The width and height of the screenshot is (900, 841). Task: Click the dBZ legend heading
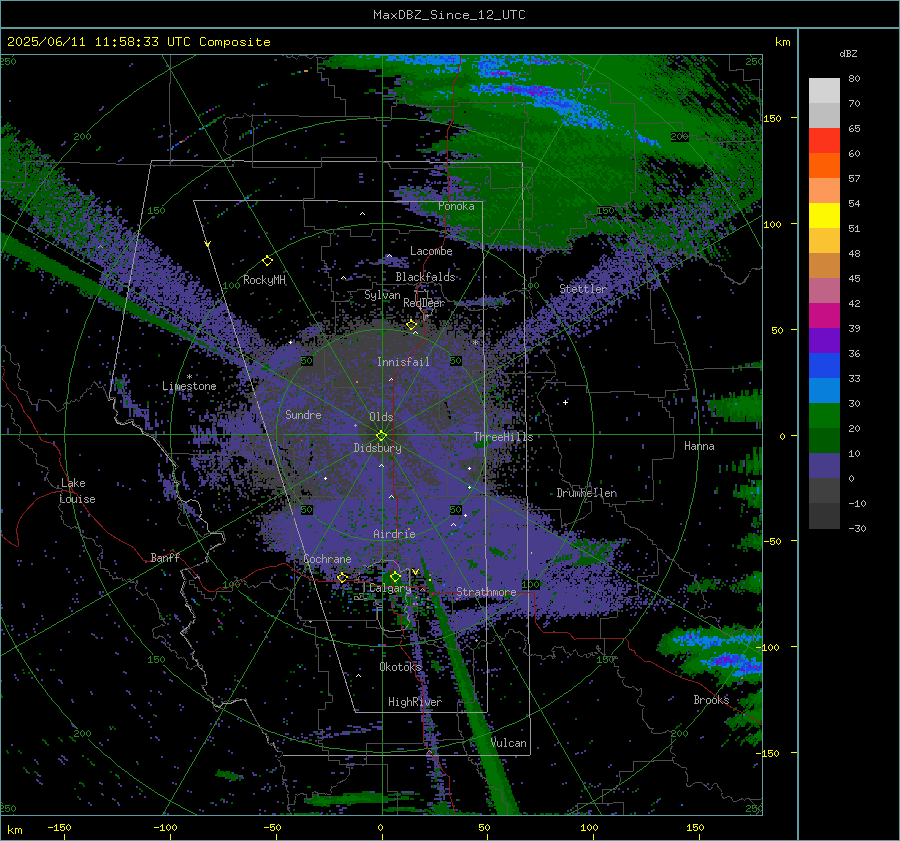pos(848,53)
